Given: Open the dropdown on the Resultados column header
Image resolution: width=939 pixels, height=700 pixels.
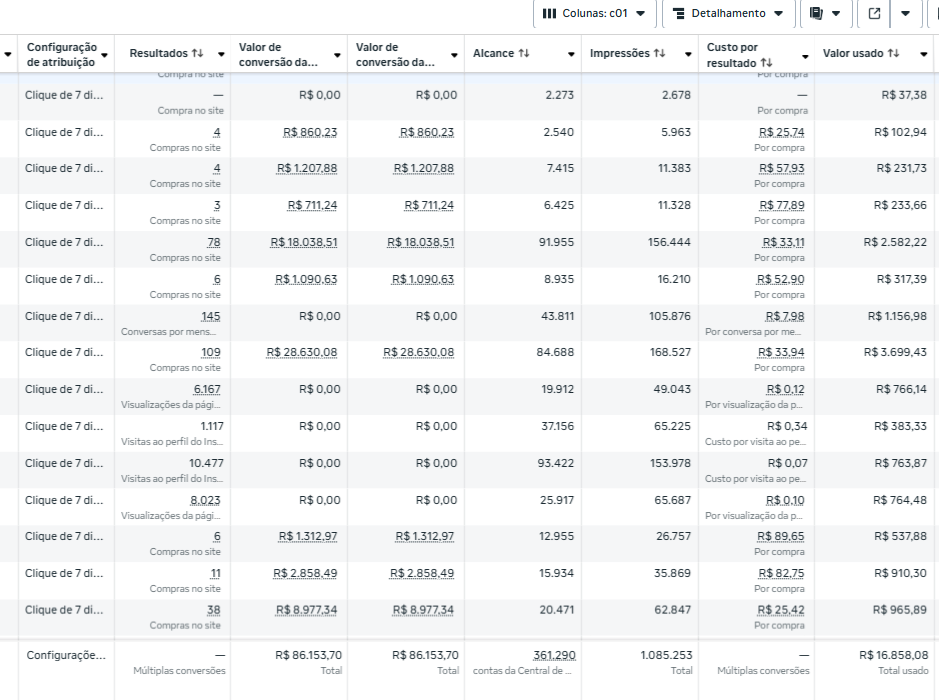Looking at the screenshot, I should coord(219,54).
